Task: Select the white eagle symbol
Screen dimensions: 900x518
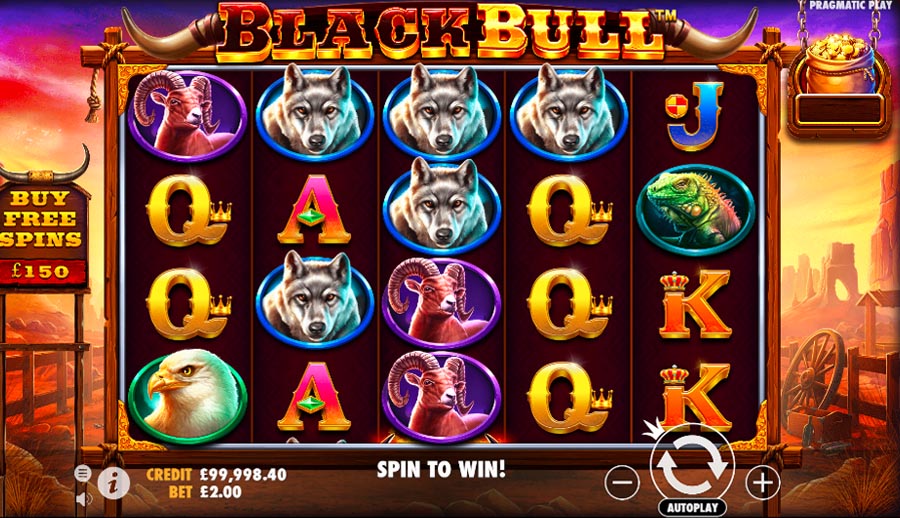Action: click(x=187, y=396)
